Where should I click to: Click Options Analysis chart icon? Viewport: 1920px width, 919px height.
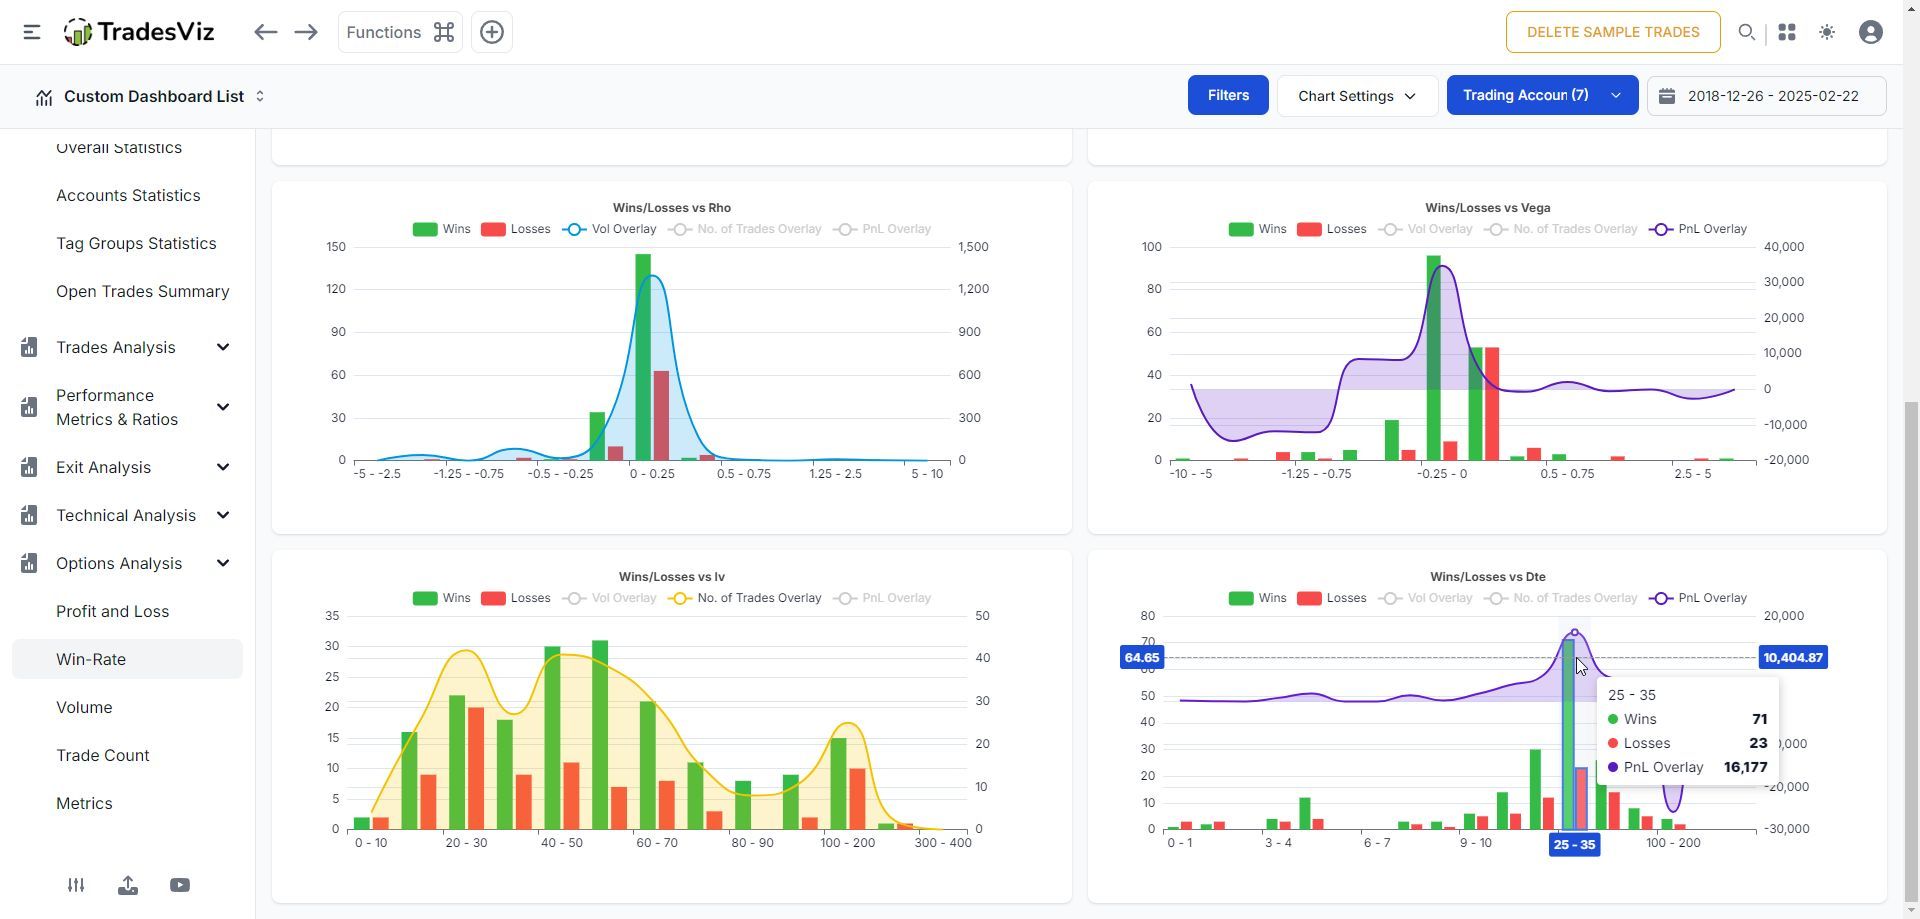coord(29,563)
